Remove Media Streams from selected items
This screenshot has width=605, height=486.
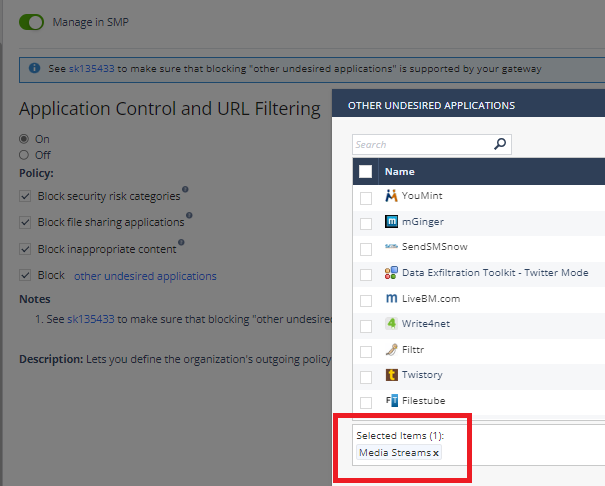pos(436,454)
